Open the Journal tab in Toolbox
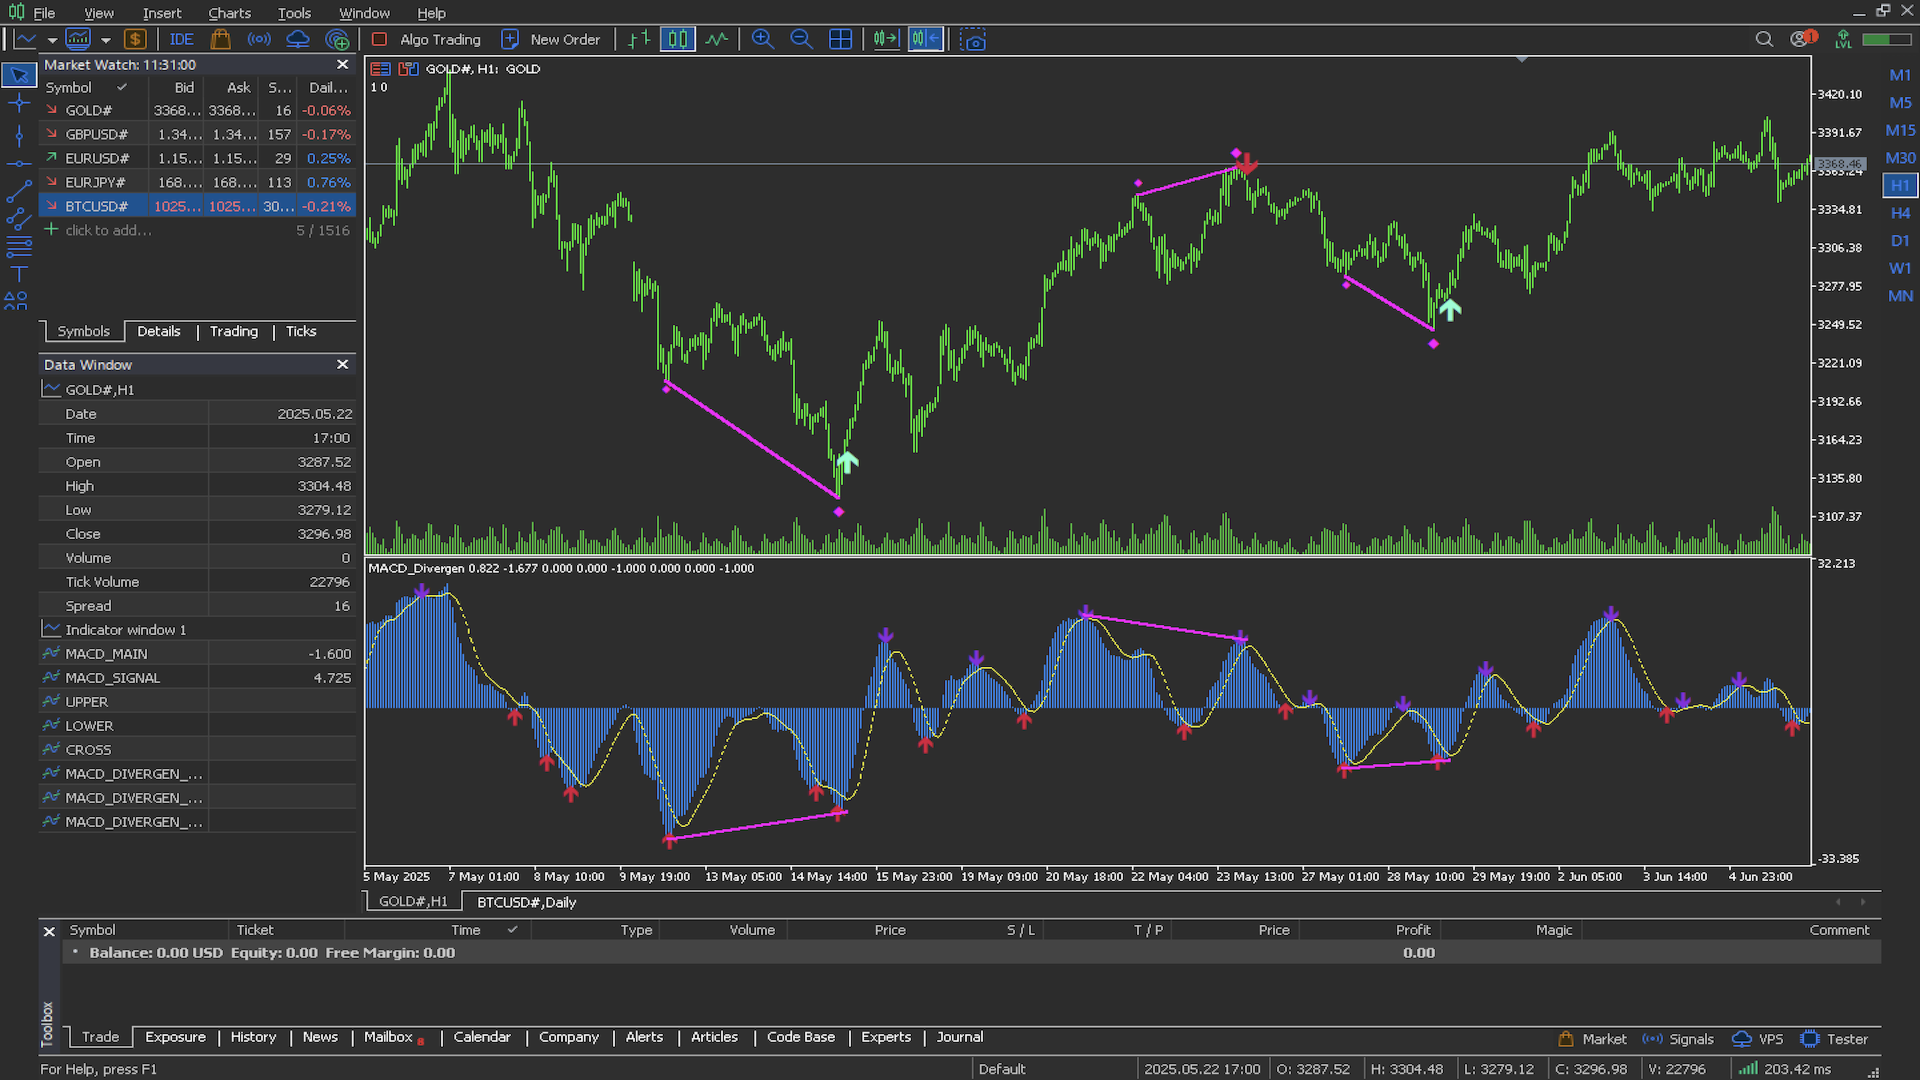This screenshot has width=1920, height=1080. [x=960, y=1037]
